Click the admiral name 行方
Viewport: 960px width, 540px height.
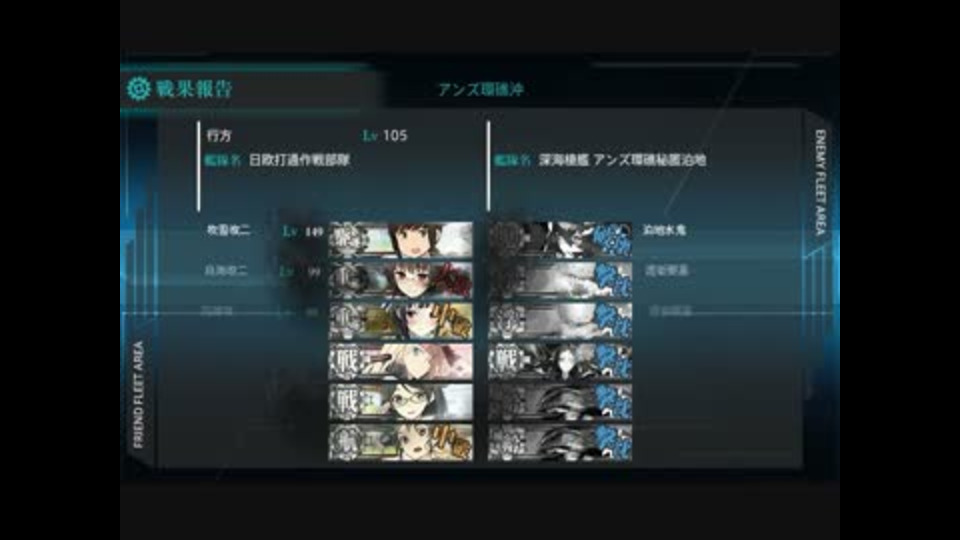pos(219,135)
